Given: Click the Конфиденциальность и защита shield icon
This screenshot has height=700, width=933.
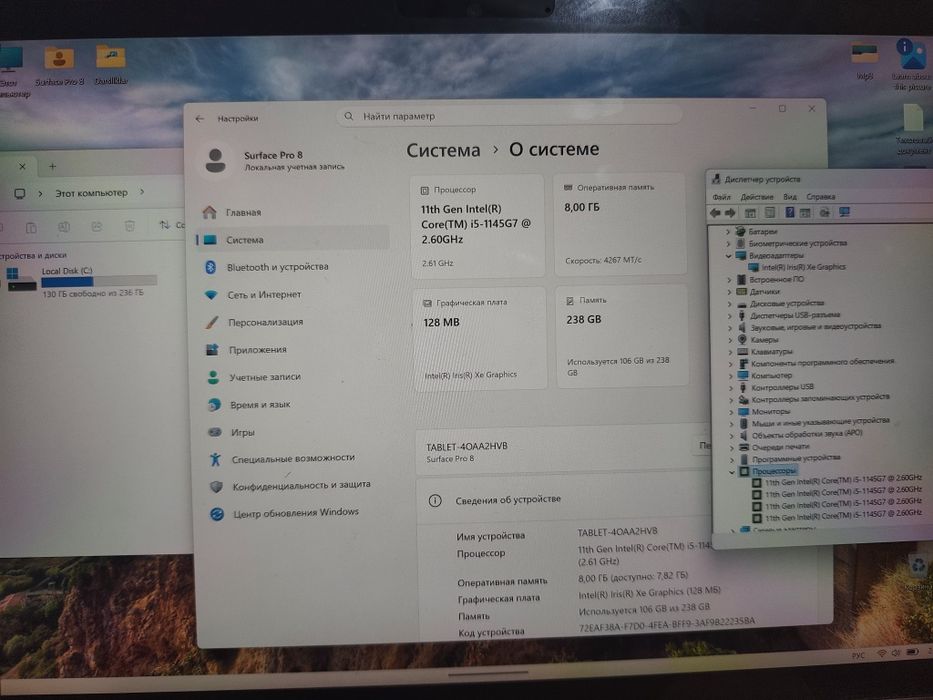Looking at the screenshot, I should pyautogui.click(x=216, y=486).
